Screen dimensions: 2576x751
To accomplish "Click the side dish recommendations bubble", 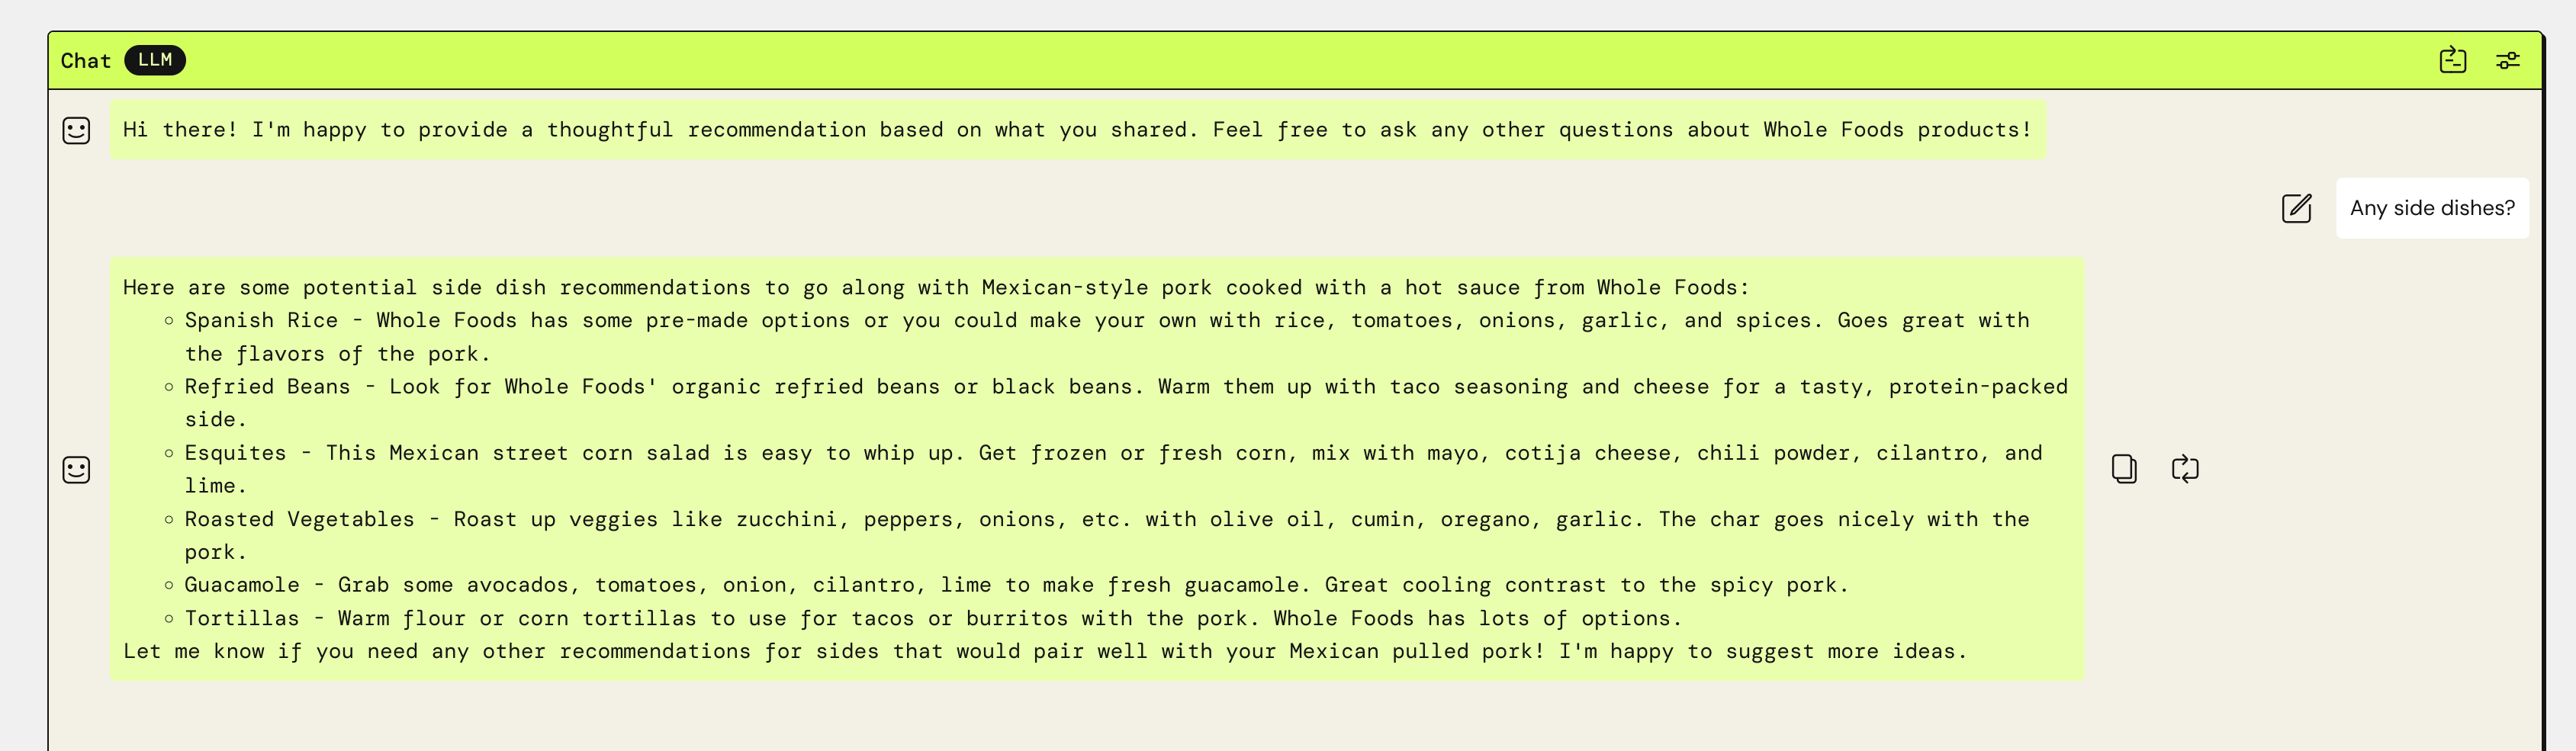I will click(x=1000, y=287).
